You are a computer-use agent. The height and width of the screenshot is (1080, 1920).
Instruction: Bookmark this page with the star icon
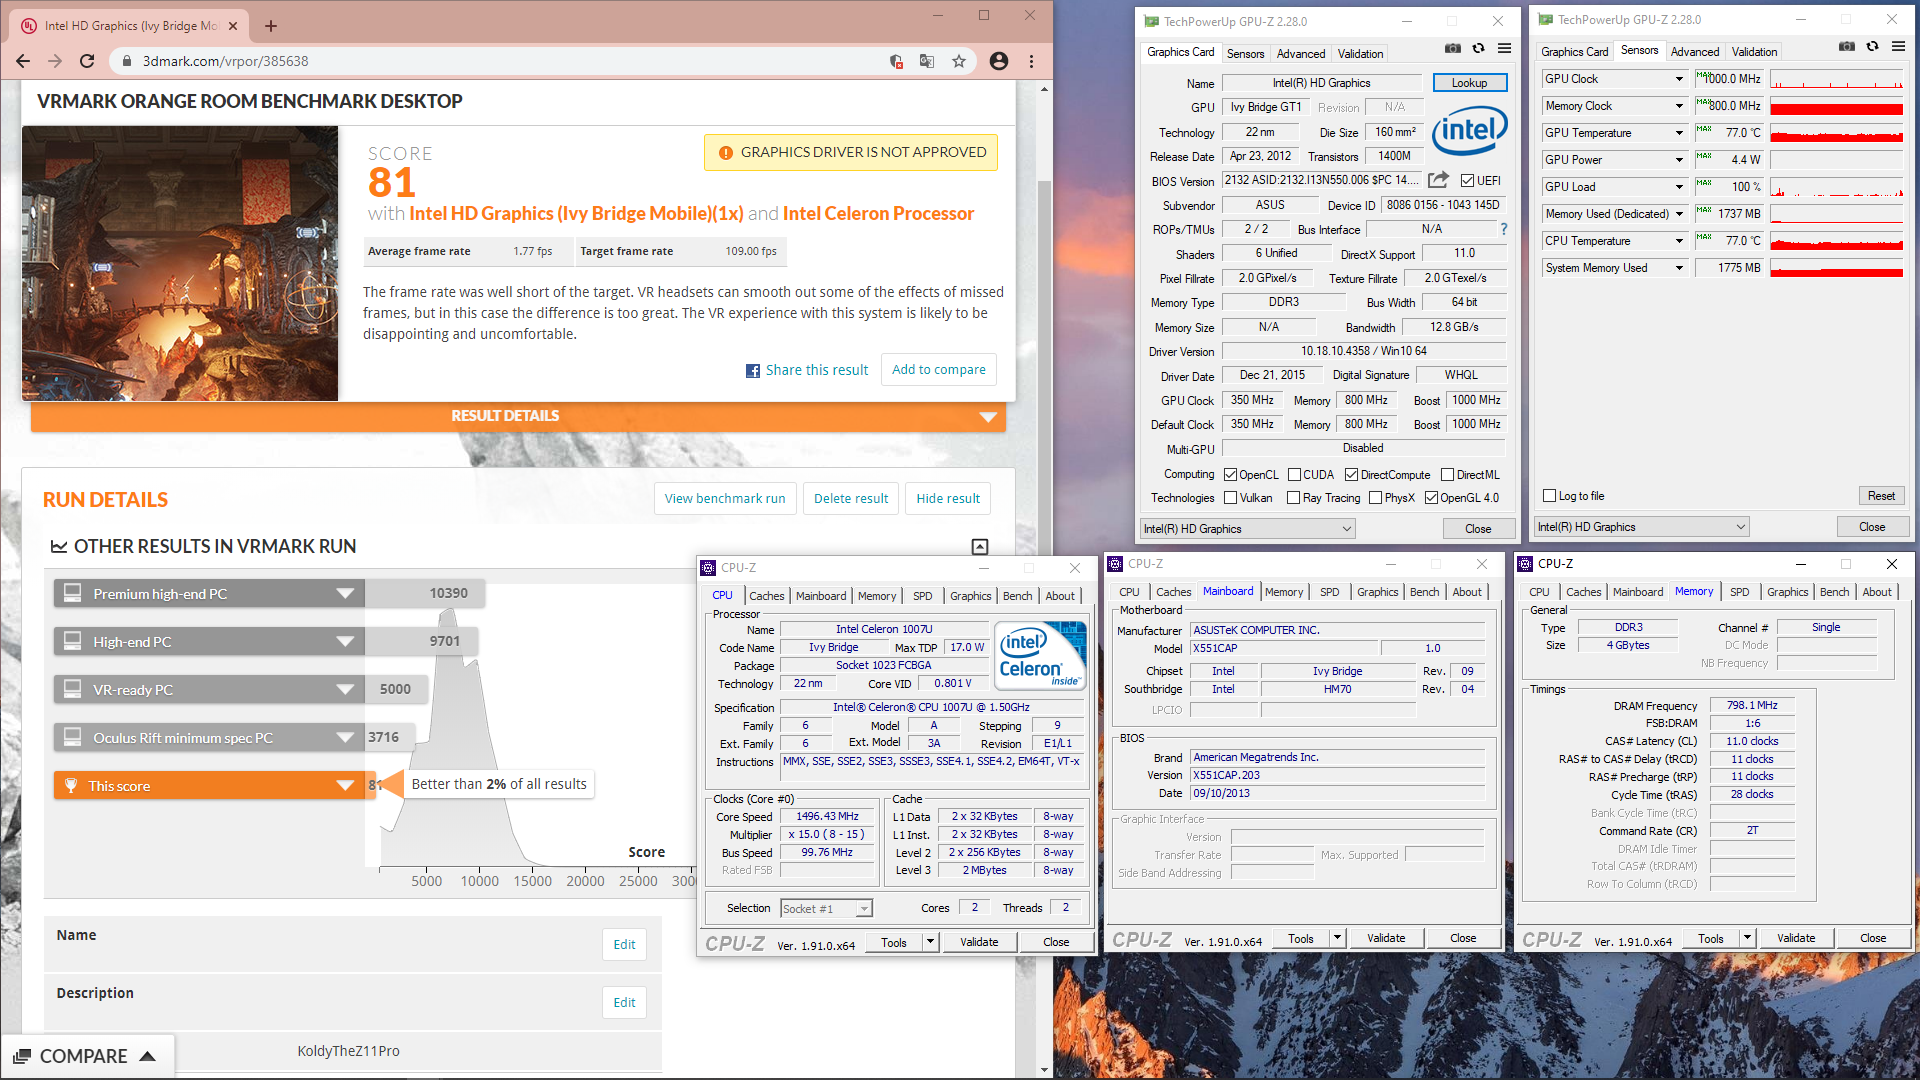959,61
